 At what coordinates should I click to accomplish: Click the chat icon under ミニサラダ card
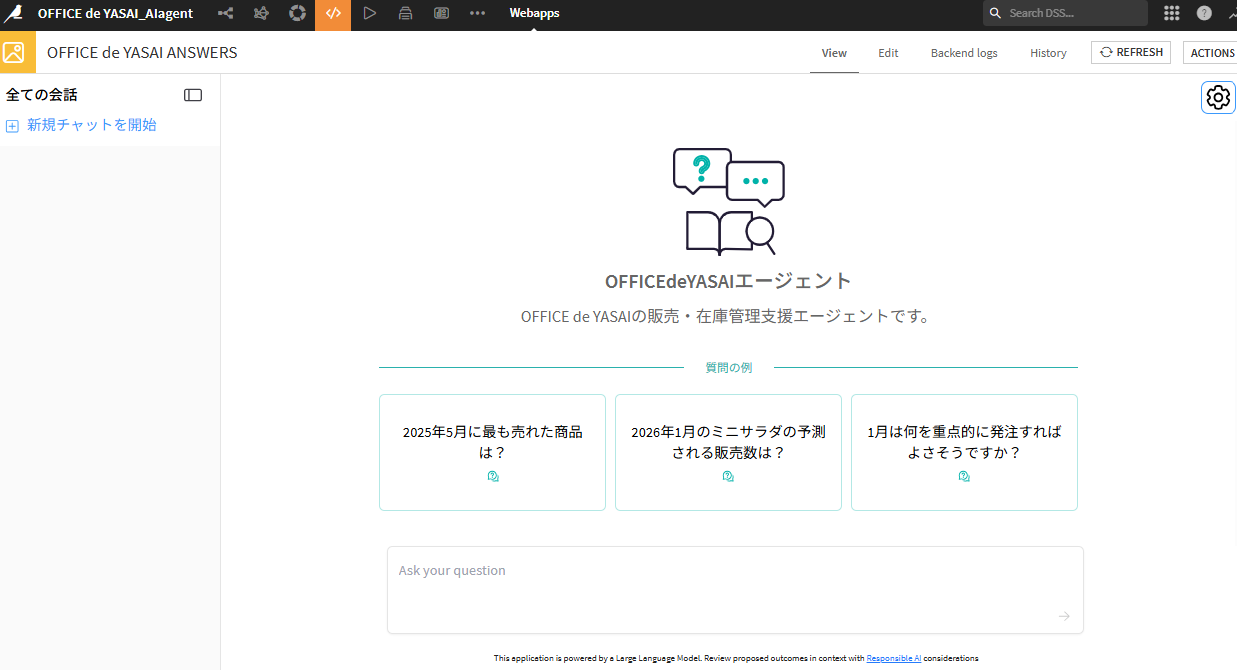click(728, 477)
